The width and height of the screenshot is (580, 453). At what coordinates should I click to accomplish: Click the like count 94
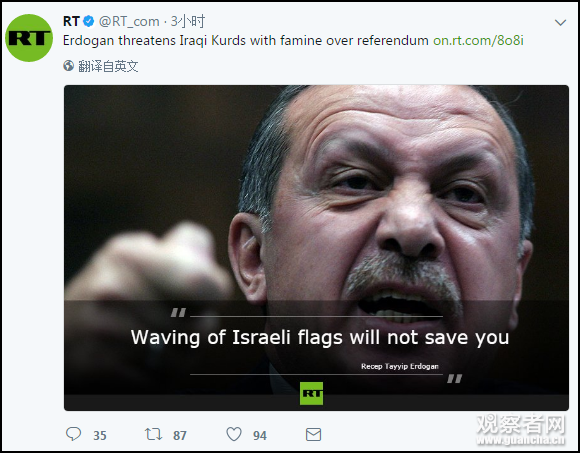click(260, 436)
